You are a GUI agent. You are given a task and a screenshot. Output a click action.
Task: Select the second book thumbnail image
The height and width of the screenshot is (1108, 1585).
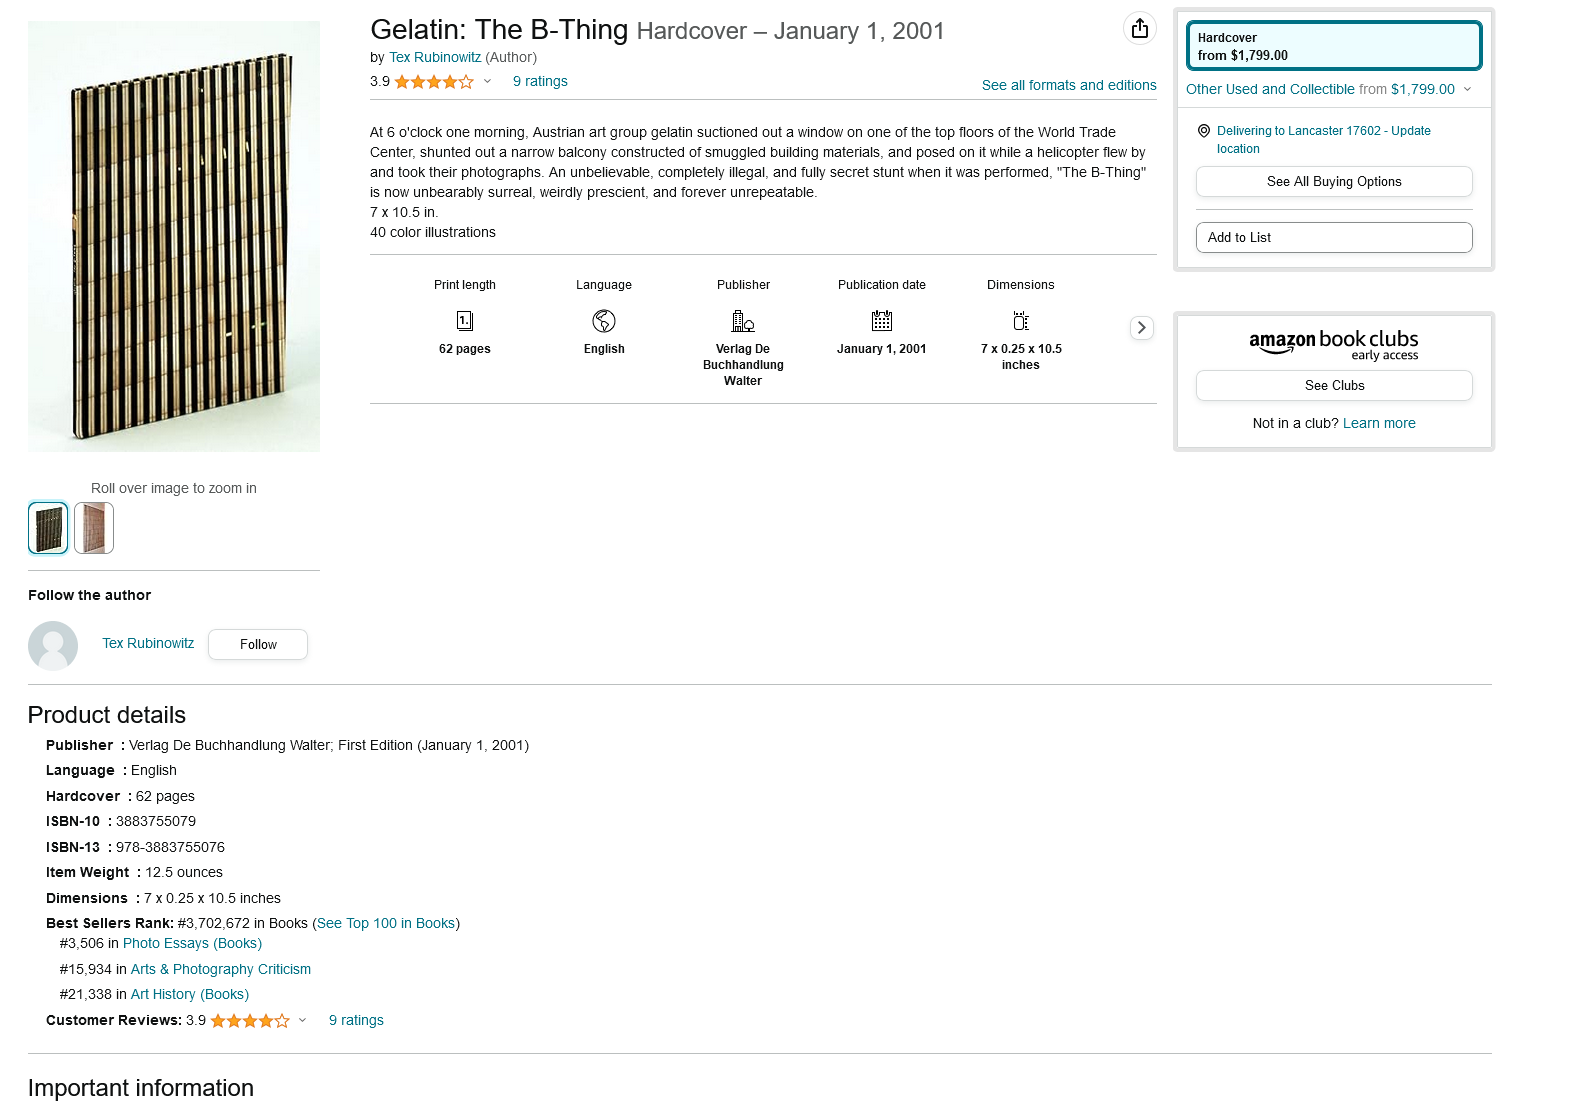tap(94, 528)
